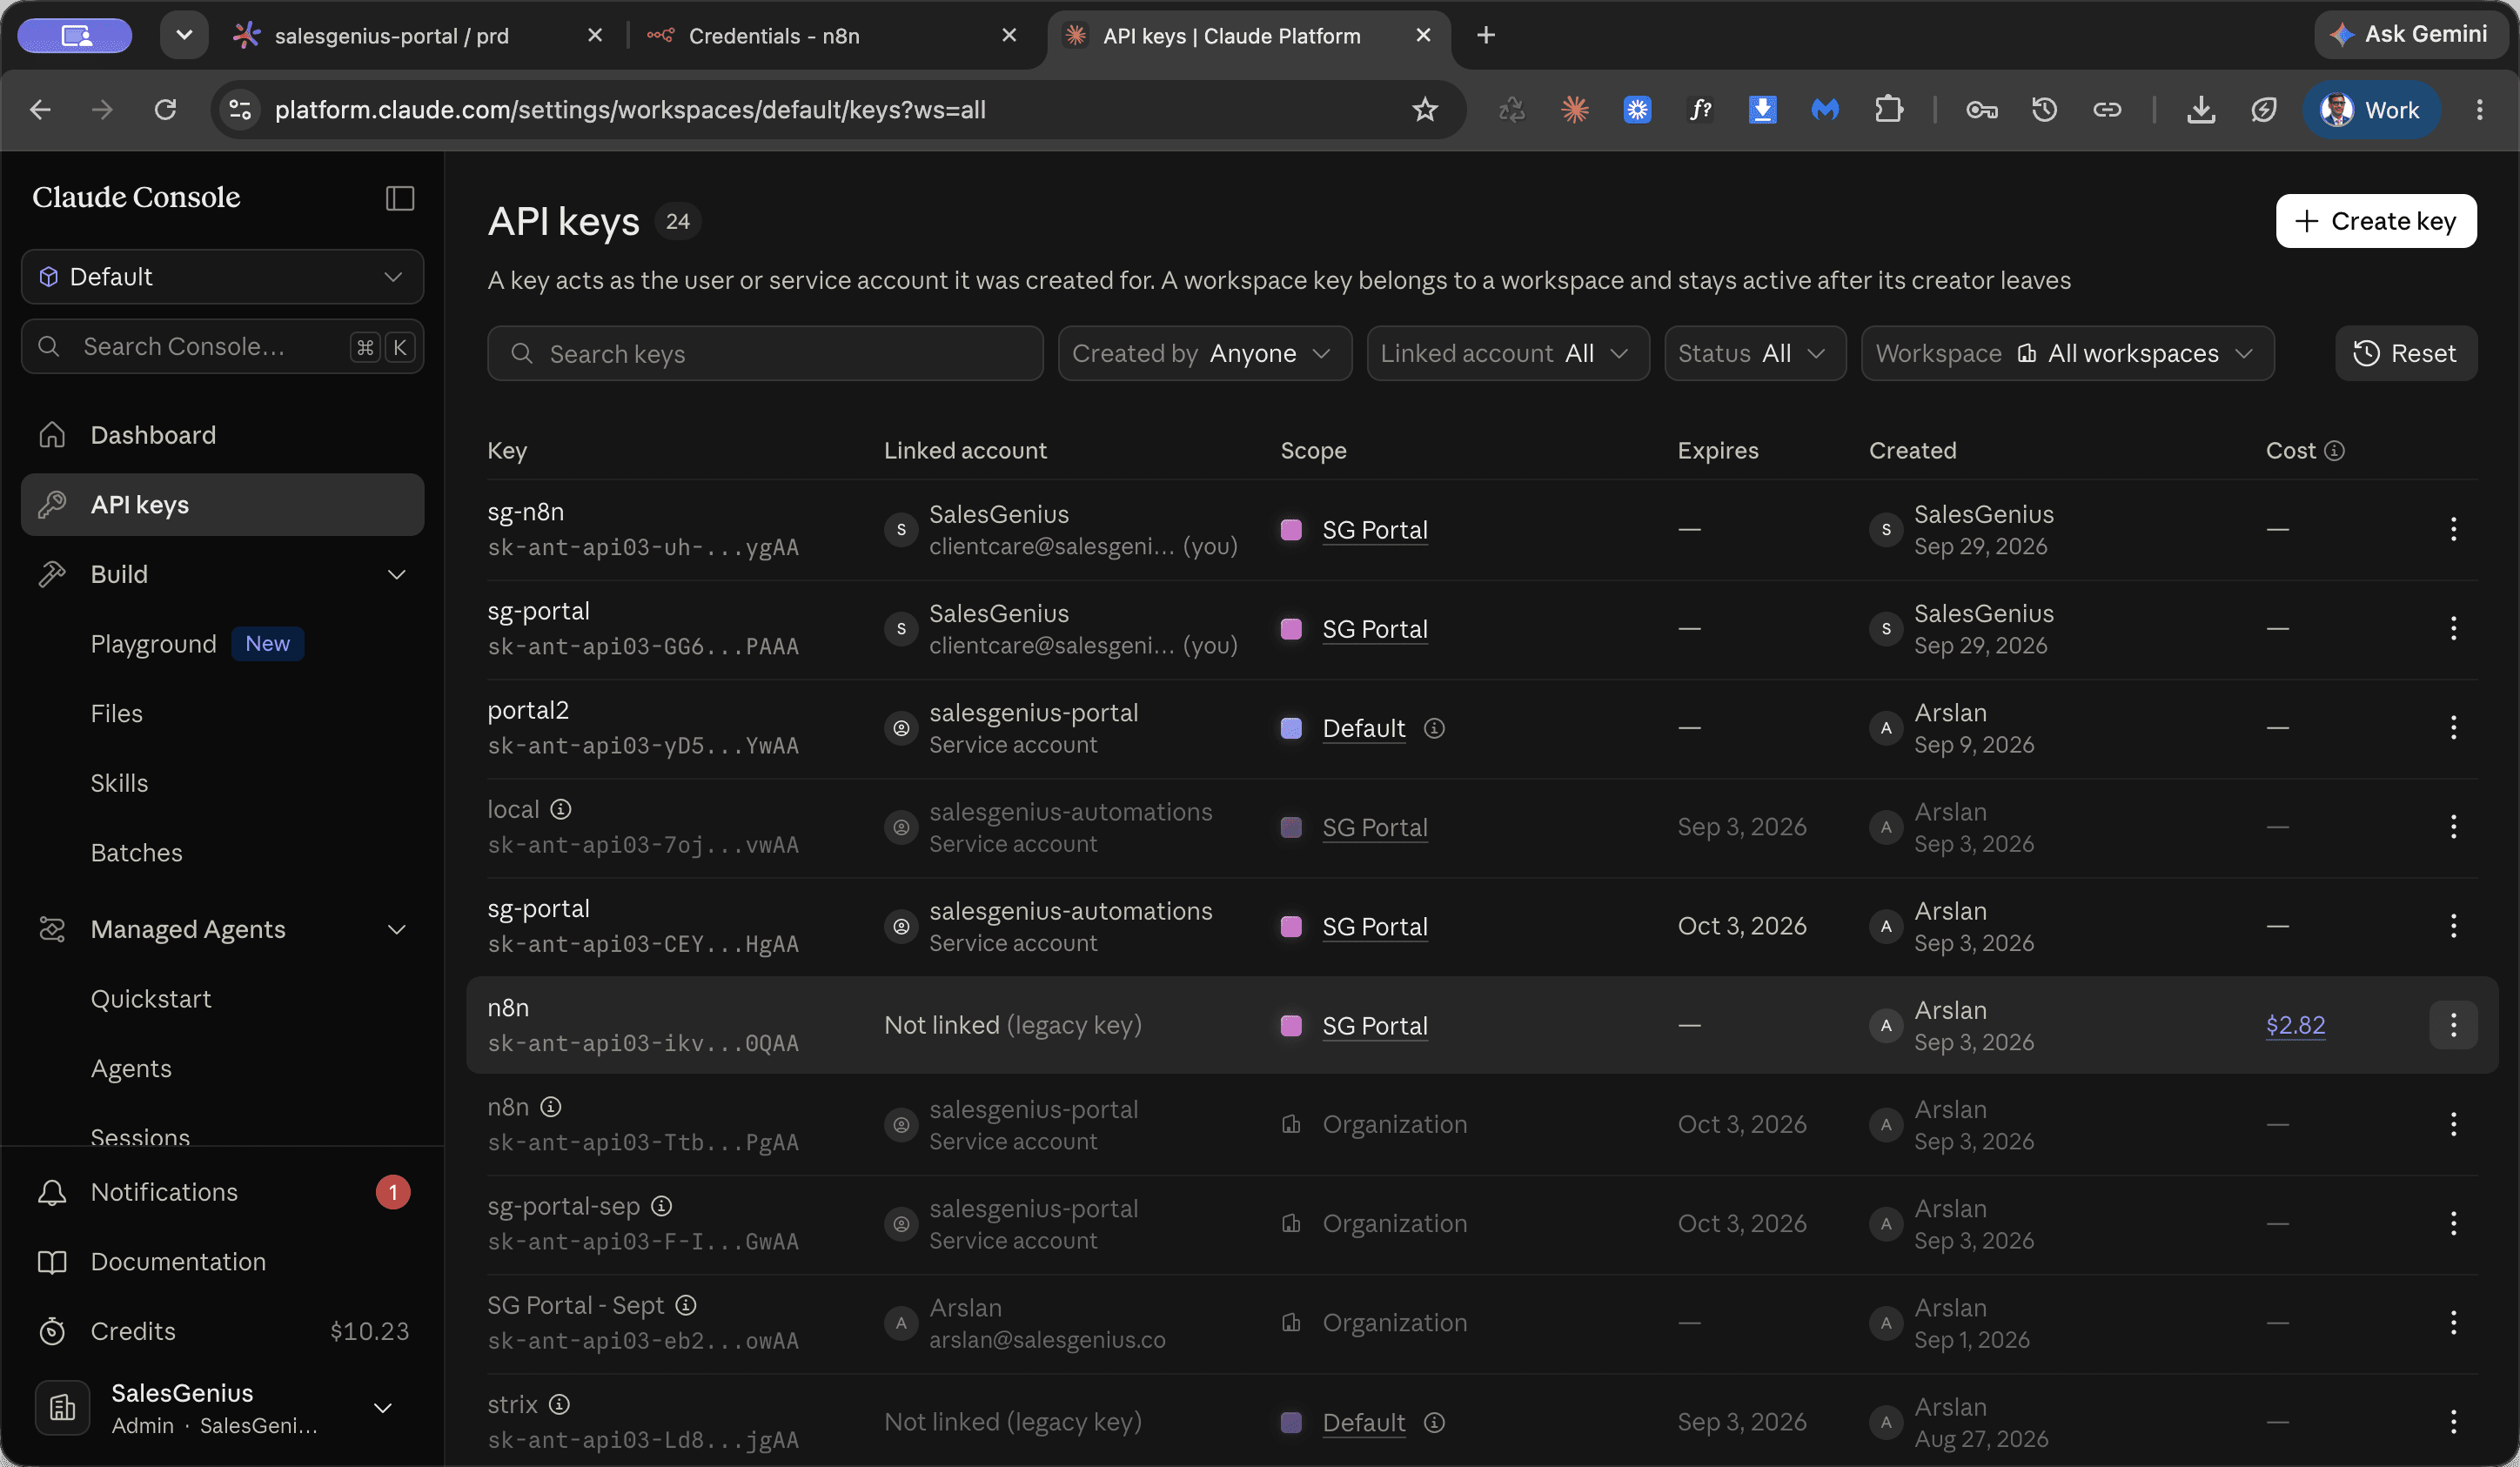
Task: Click the Cost info icon in header
Action: (2334, 451)
